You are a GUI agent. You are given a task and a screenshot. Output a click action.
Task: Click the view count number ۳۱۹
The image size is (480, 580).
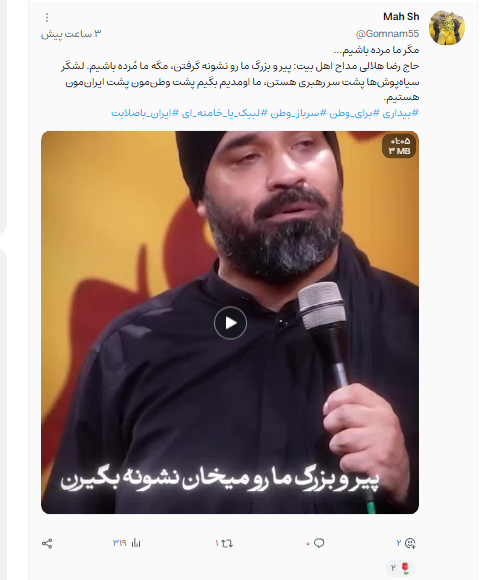119,543
